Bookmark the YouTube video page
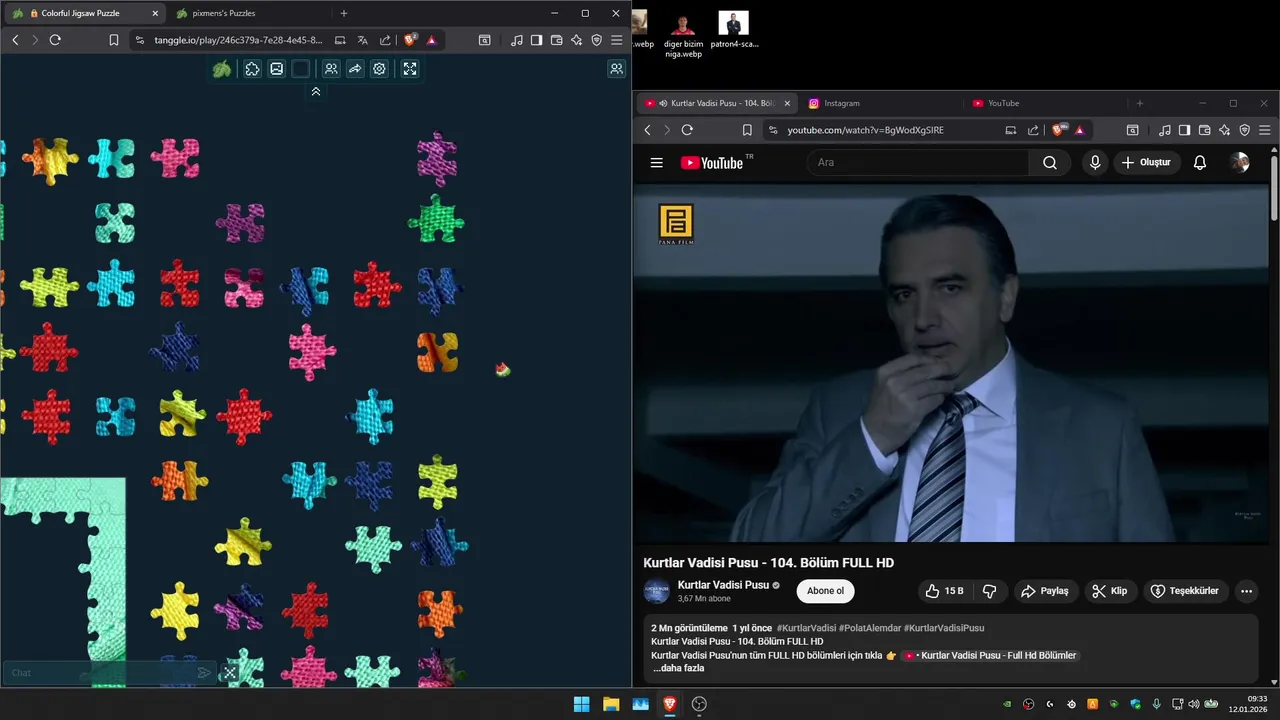1280x720 pixels. (747, 130)
